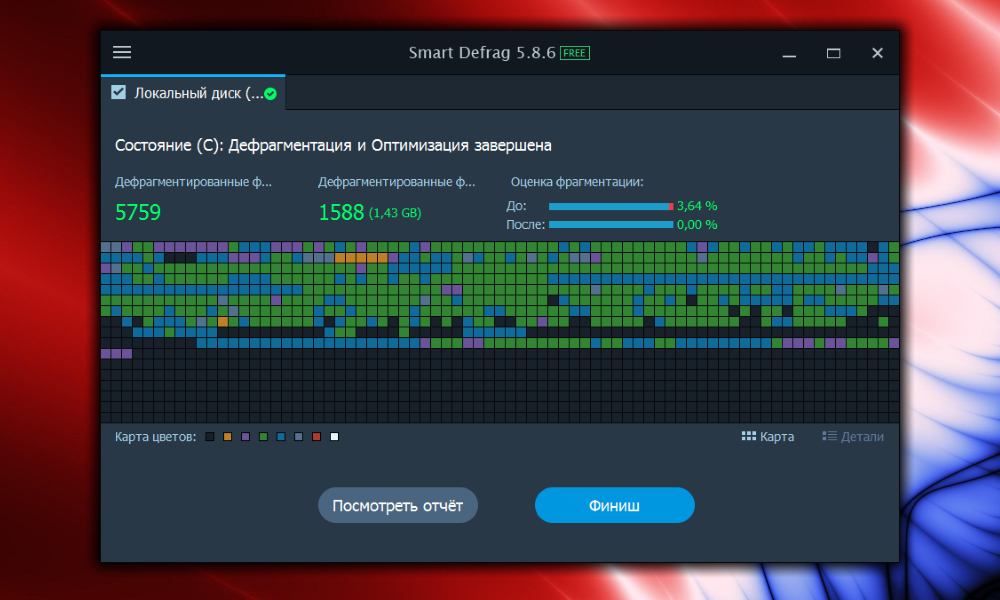Click the 5759 defragmented files value

138,212
